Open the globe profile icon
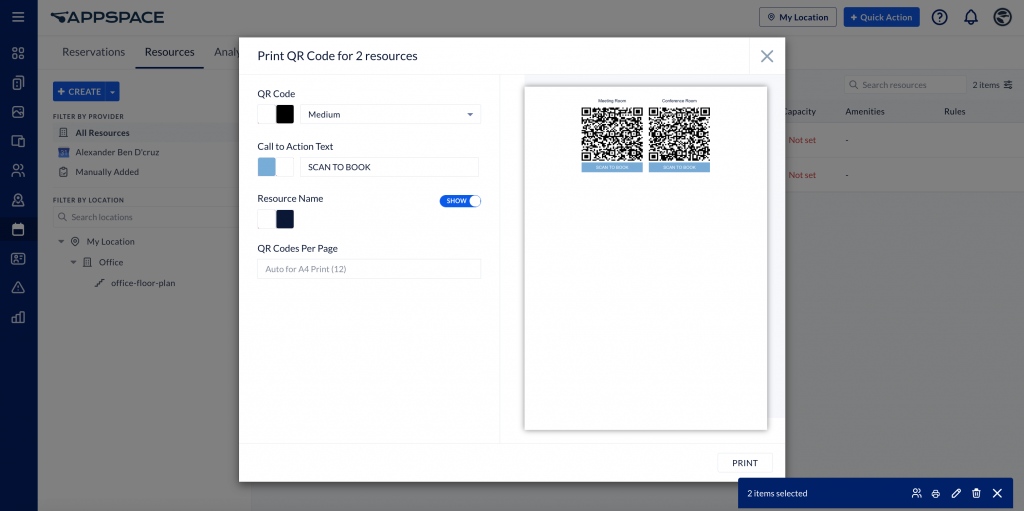Image resolution: width=1024 pixels, height=511 pixels. coord(1002,17)
